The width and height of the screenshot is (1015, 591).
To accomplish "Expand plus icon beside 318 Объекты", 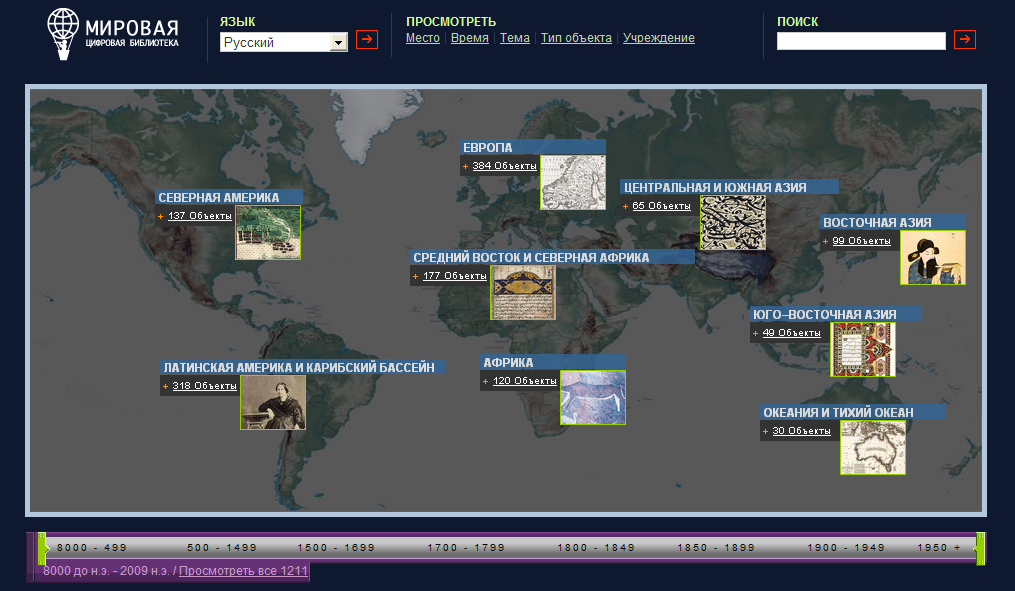I will point(165,386).
